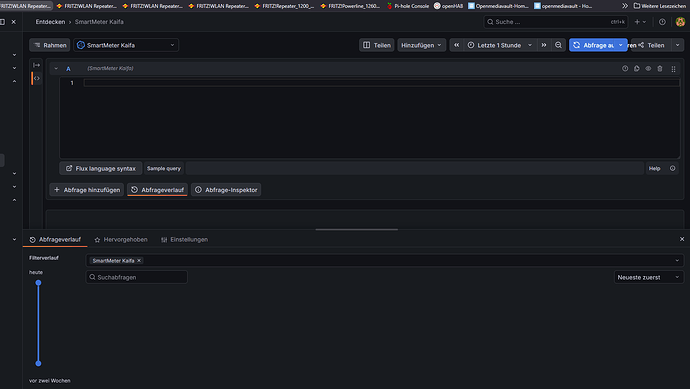This screenshot has width=690, height=389.
Task: Close the side menu with X icon
Action: coord(14,22)
